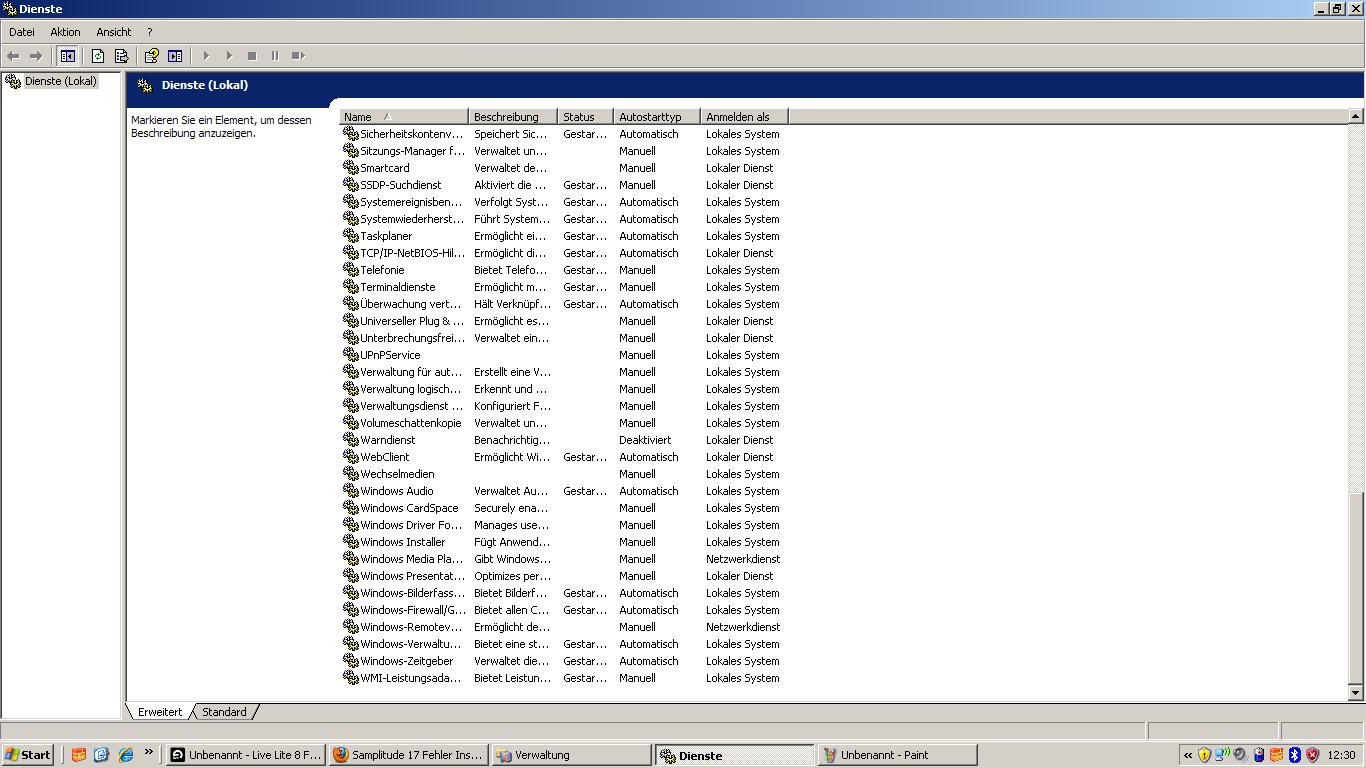Click scrollbar up arrow in services list
1366x768 pixels.
pos(1356,117)
